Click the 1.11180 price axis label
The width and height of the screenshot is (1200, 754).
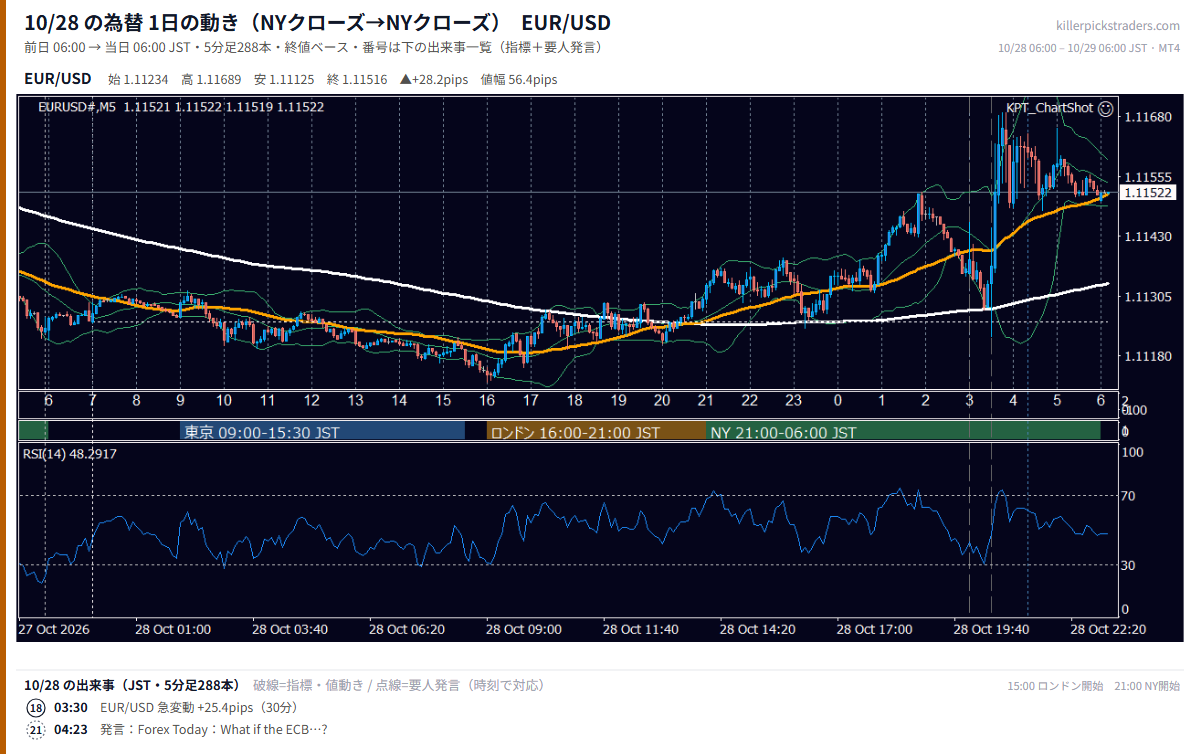[1148, 357]
